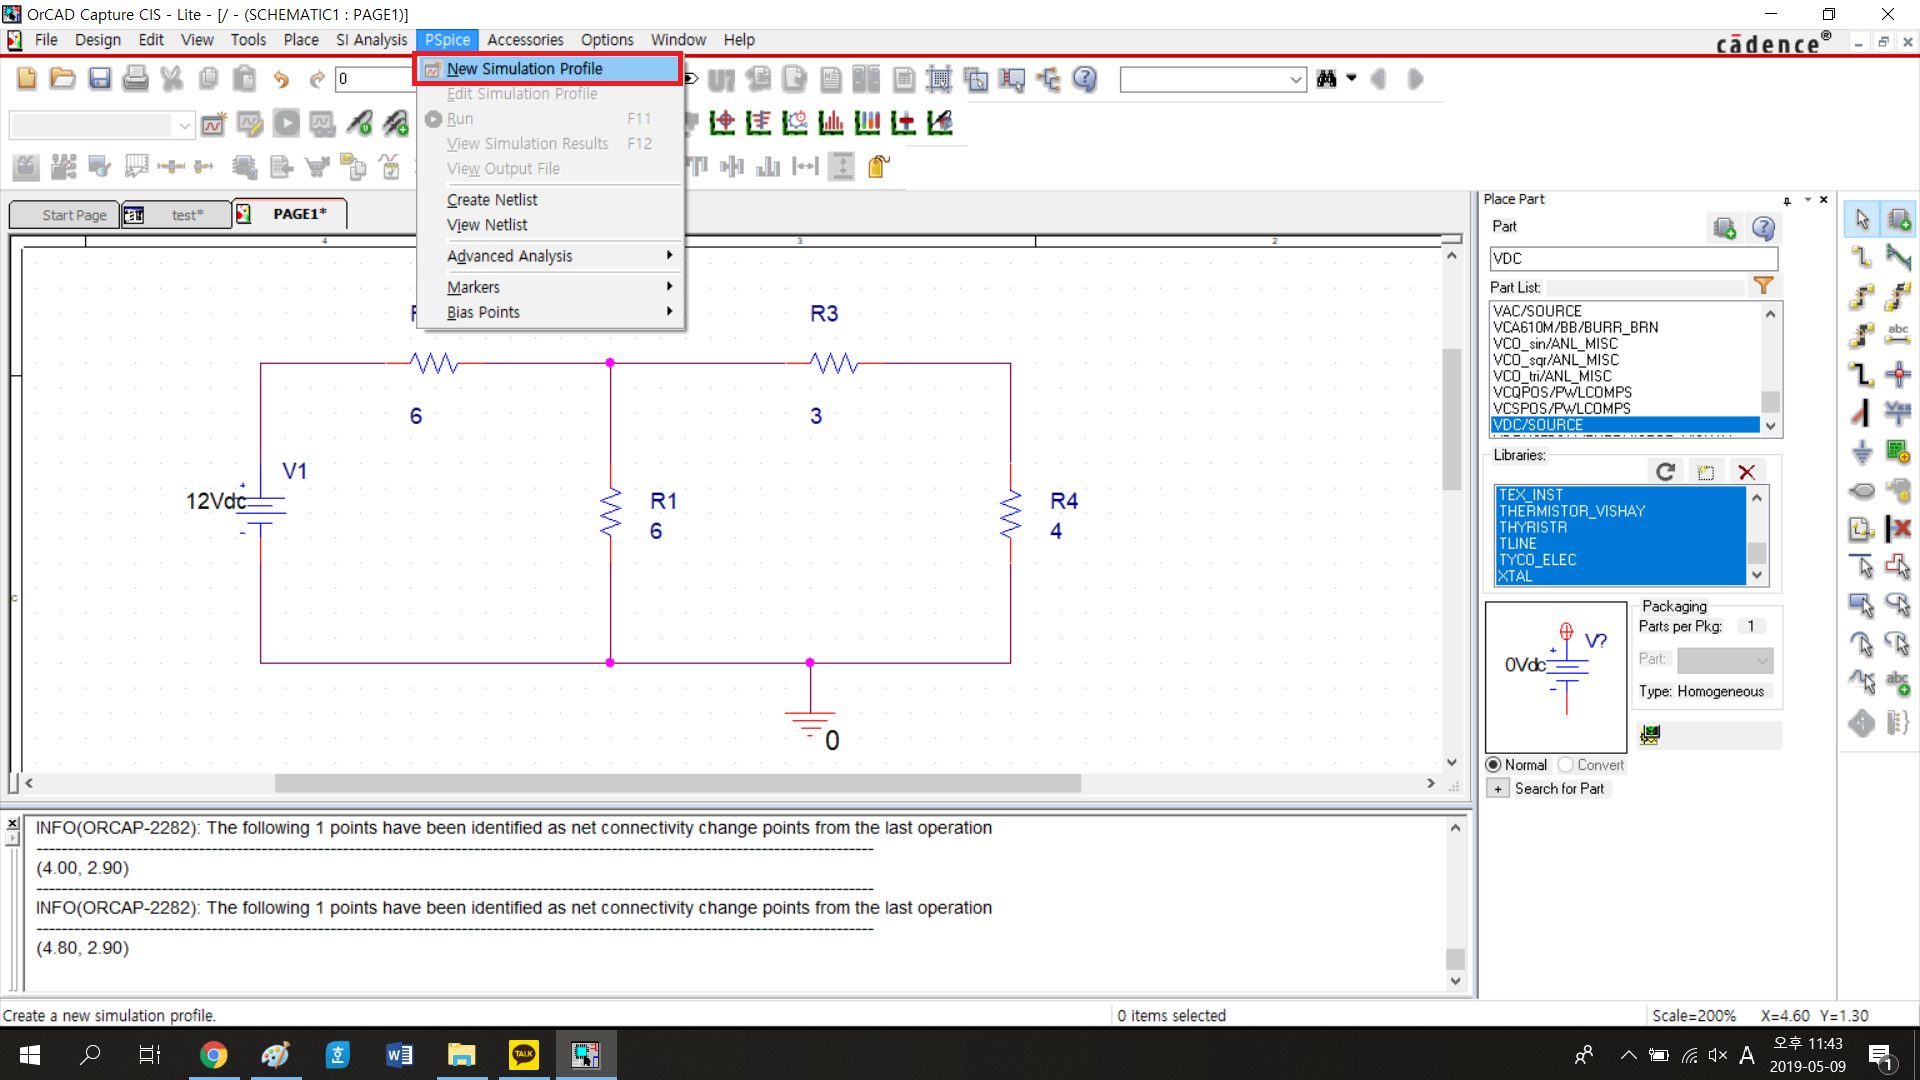The height and width of the screenshot is (1080, 1920).
Task: Choose the Place Part tool in right palette
Action: pyautogui.click(x=1898, y=220)
